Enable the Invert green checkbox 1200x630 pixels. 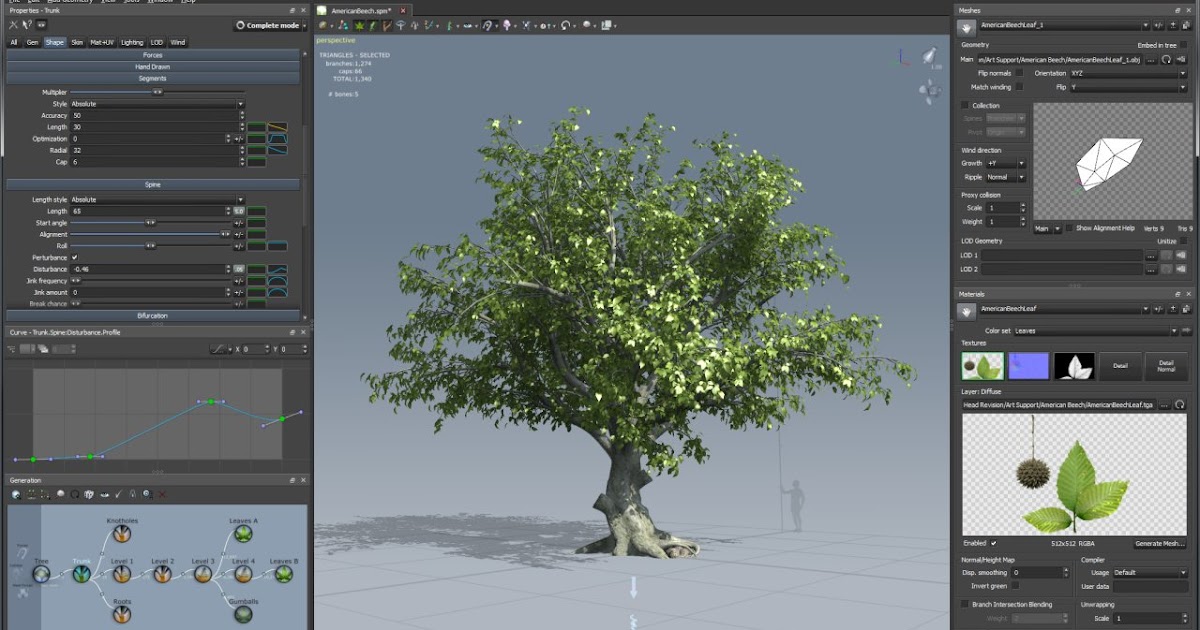[1015, 586]
